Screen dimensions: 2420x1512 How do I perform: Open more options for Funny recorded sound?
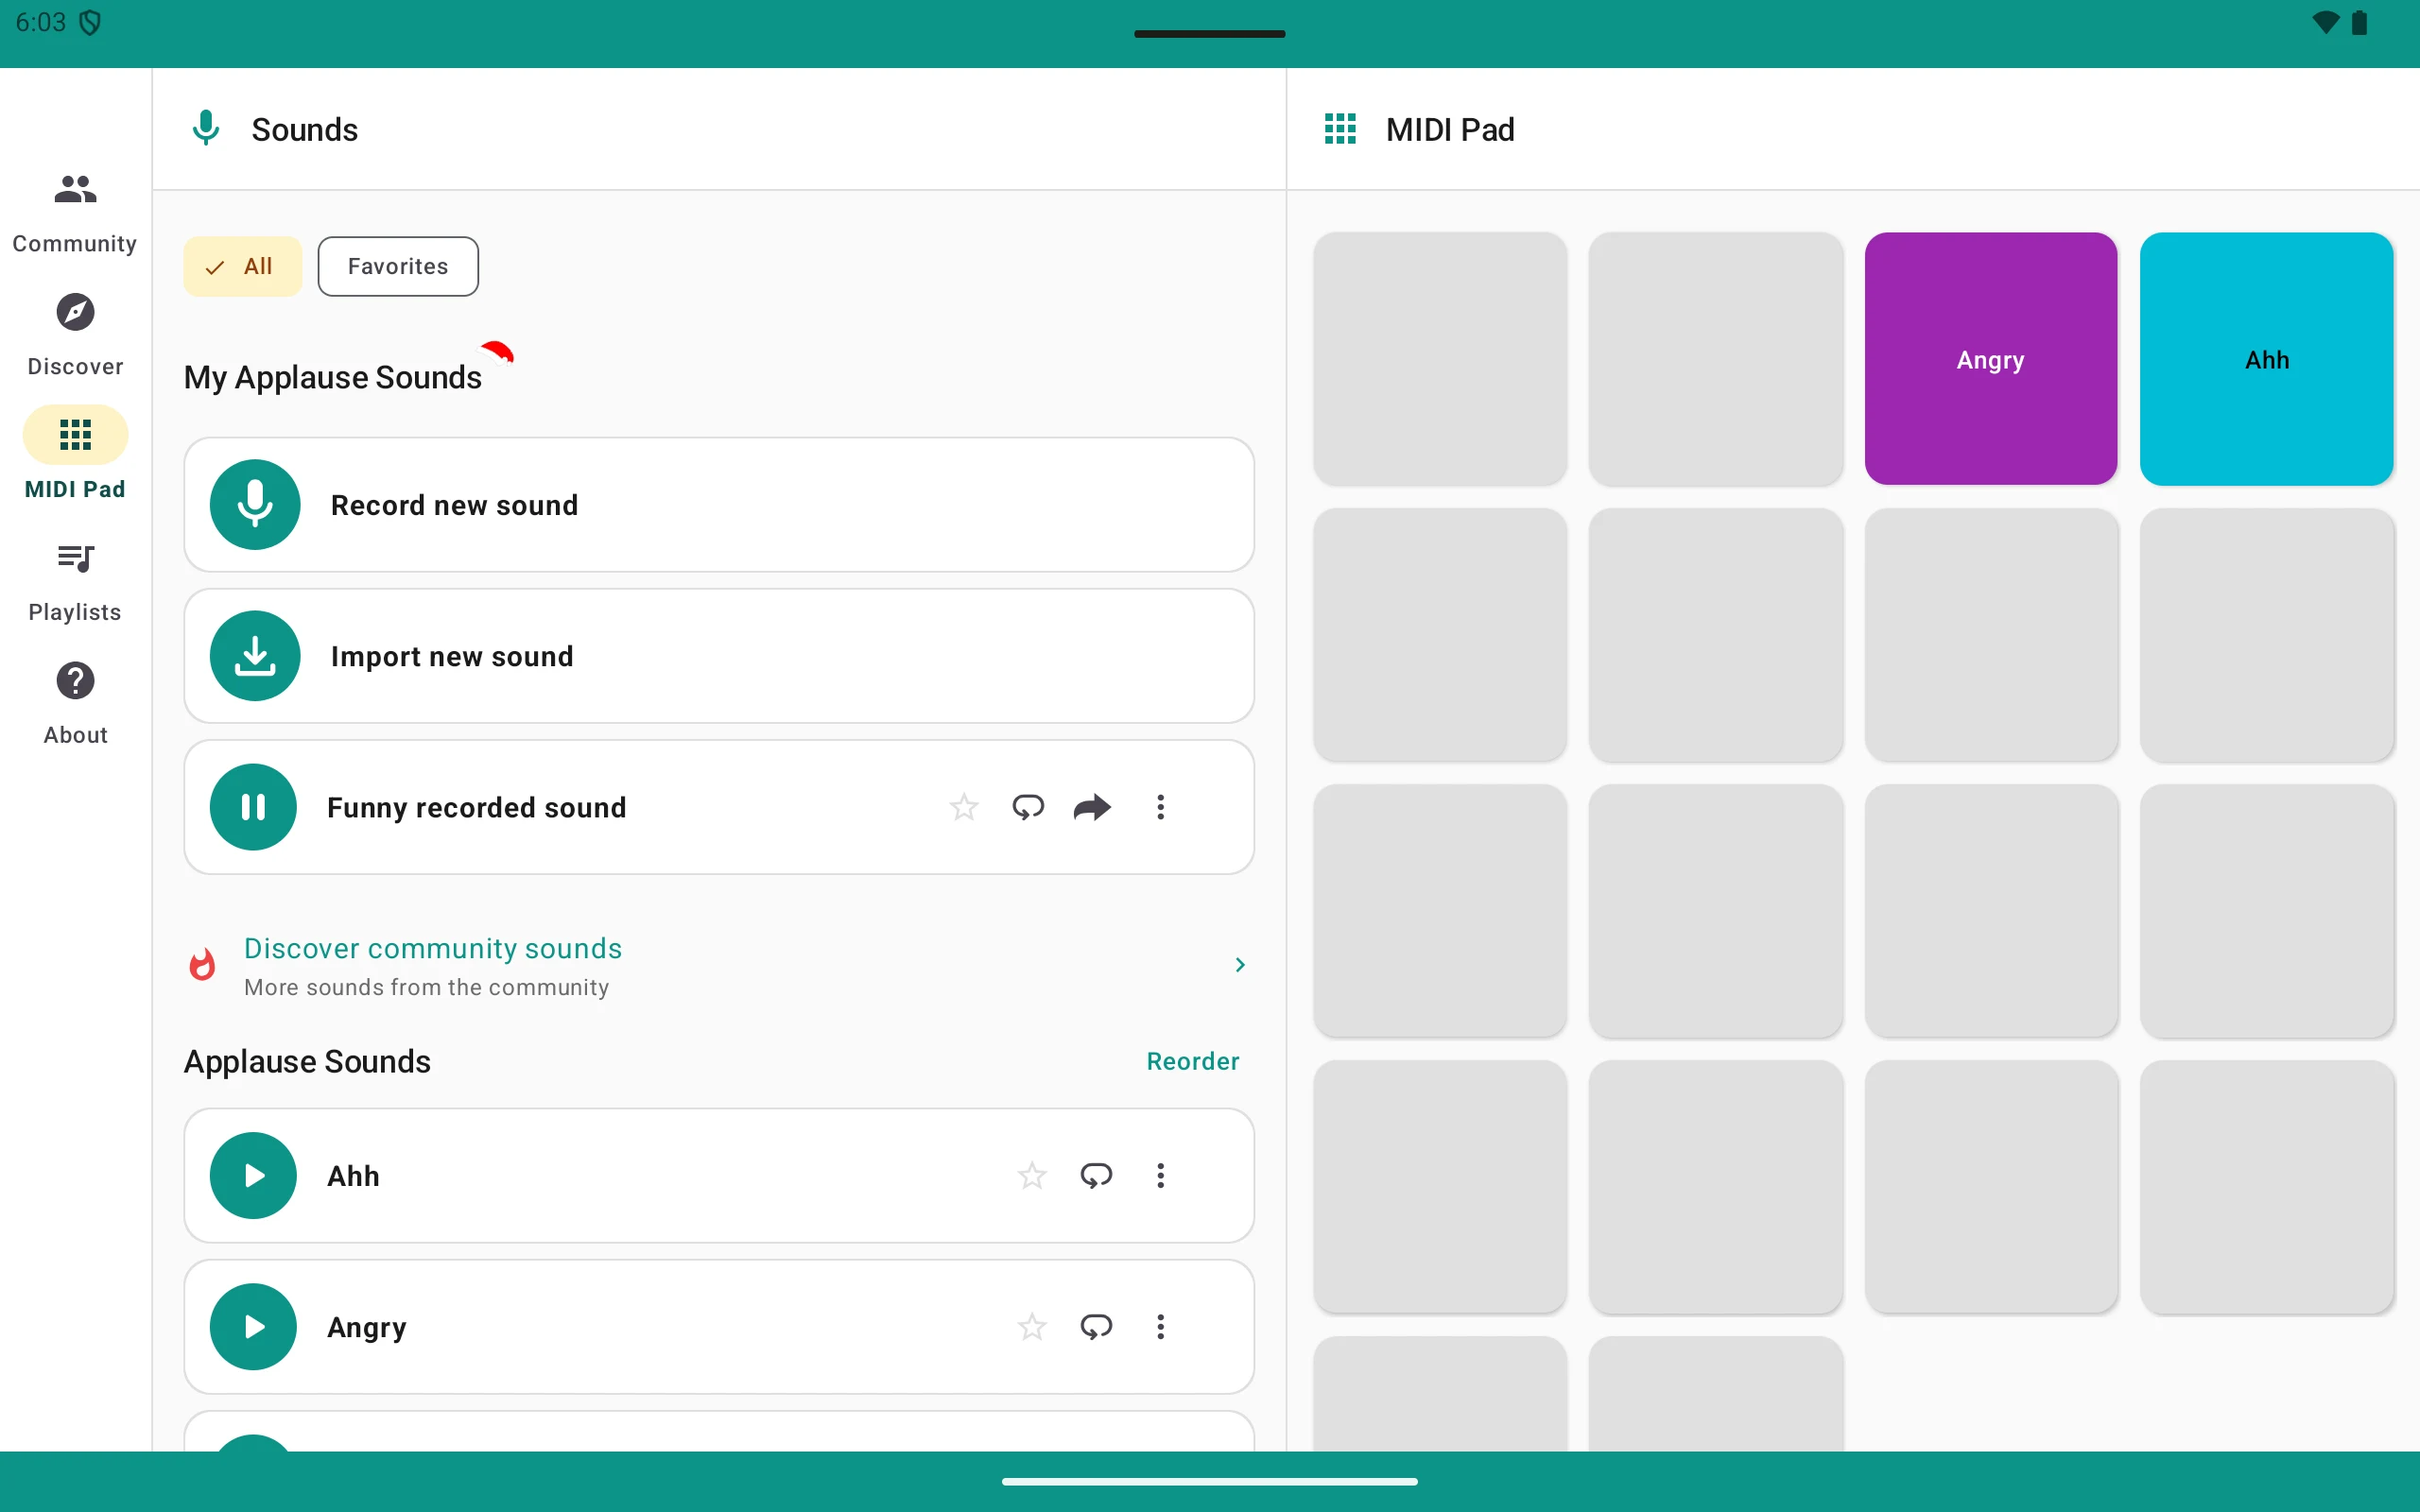tap(1160, 807)
